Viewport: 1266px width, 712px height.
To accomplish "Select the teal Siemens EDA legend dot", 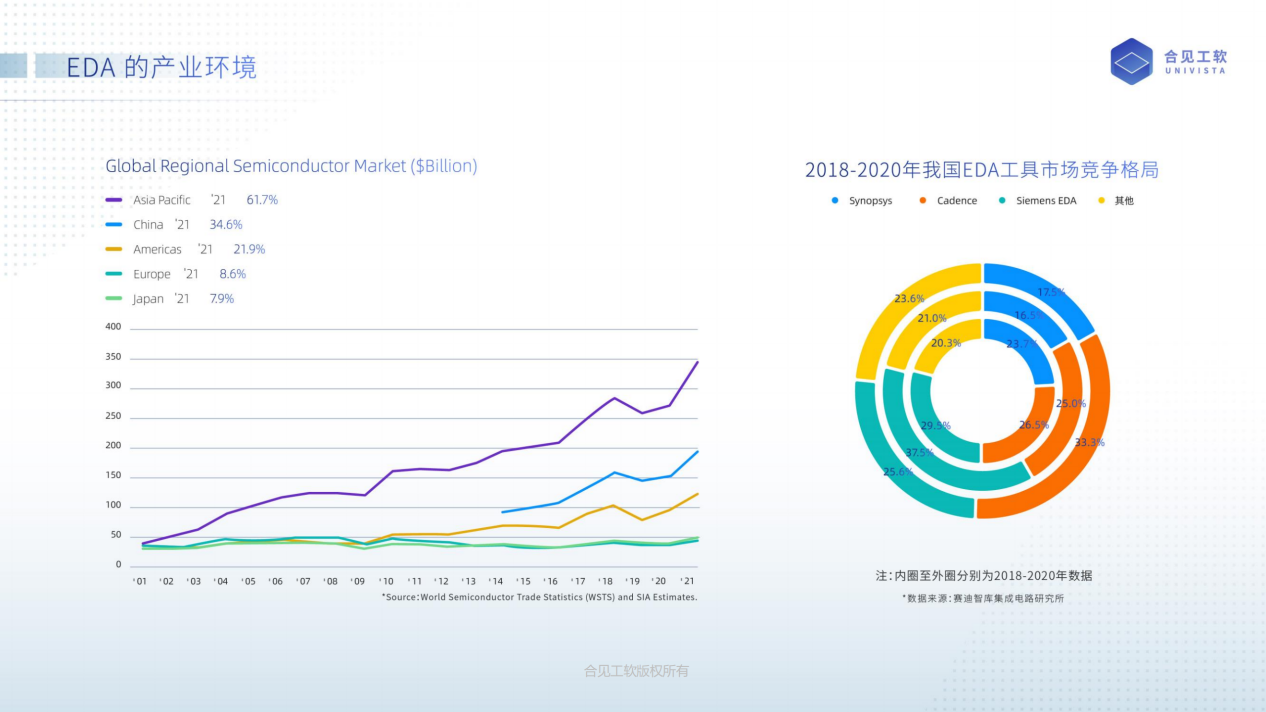I will tap(1002, 201).
